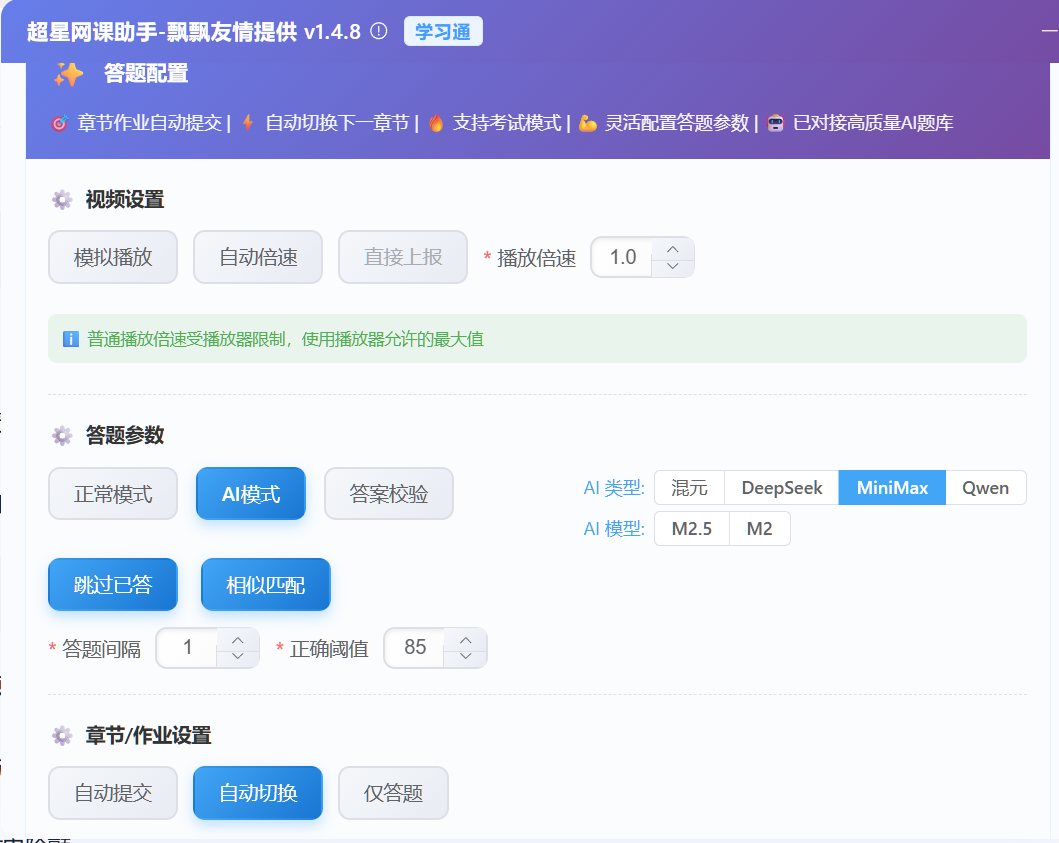
Task: Click the gear icon beside 视频设置
Action: pos(61,199)
